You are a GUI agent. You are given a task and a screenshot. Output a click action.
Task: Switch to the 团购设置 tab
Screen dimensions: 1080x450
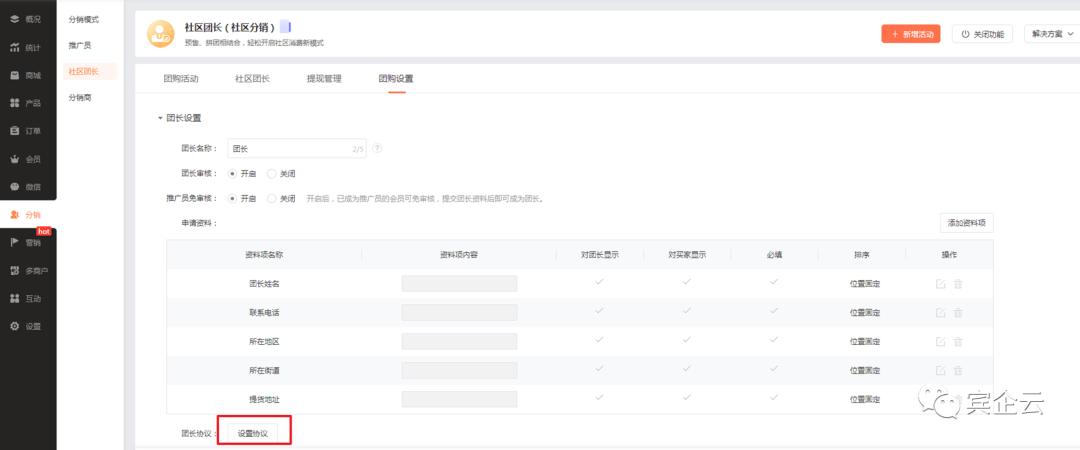tap(396, 79)
